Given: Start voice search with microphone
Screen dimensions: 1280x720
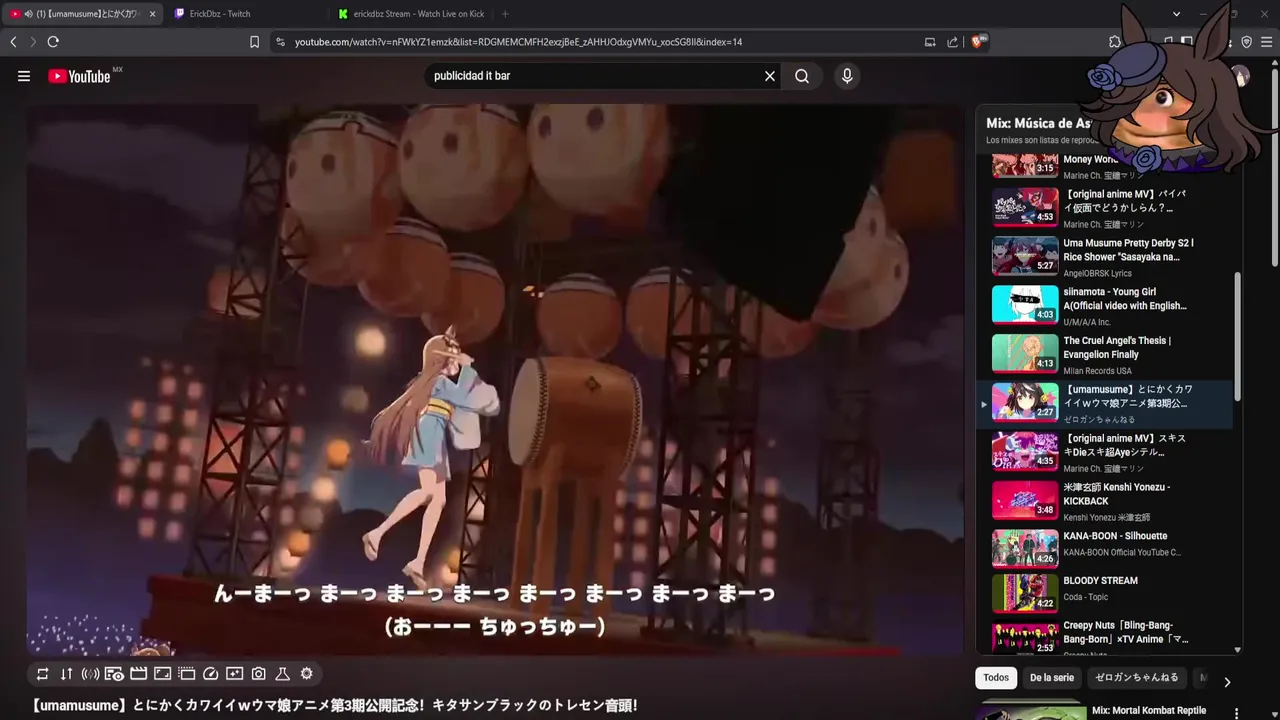Looking at the screenshot, I should tap(847, 76).
